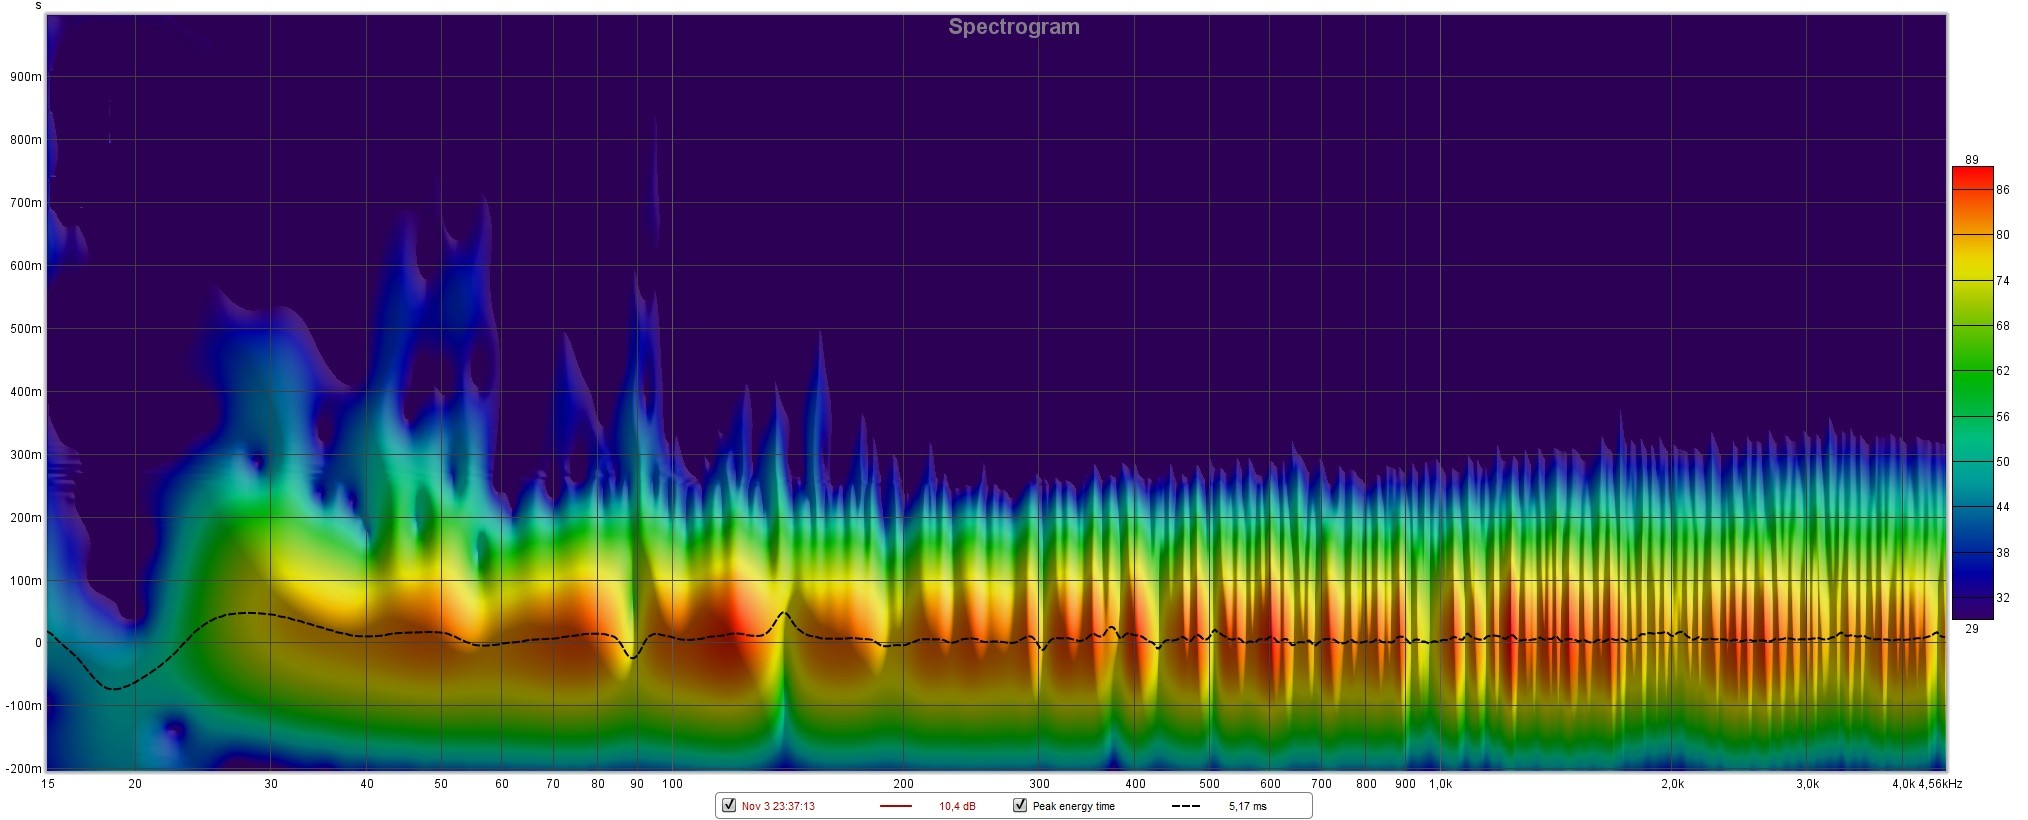The width and height of the screenshot is (2028, 820).
Task: Click the Spectrogram title at top
Action: [x=1013, y=27]
